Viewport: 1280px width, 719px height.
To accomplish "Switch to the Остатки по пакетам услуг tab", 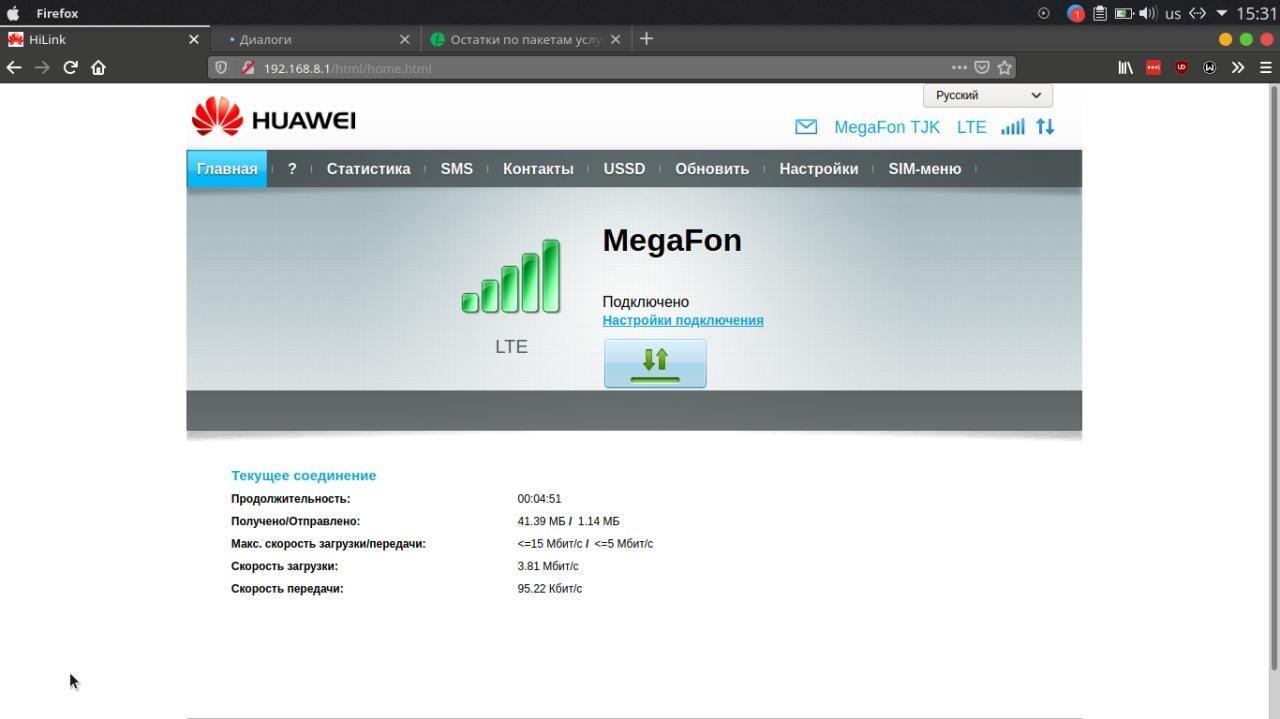I will [x=525, y=39].
